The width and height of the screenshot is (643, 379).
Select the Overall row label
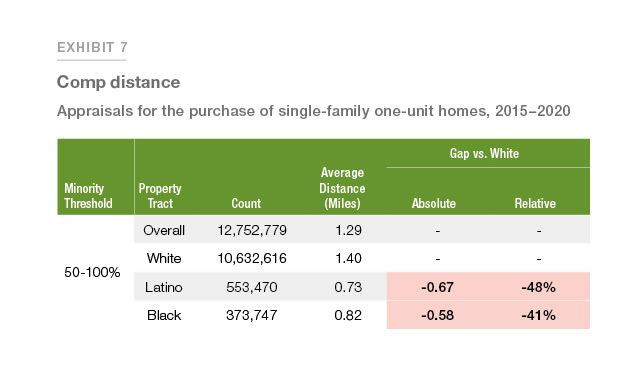pyautogui.click(x=164, y=230)
